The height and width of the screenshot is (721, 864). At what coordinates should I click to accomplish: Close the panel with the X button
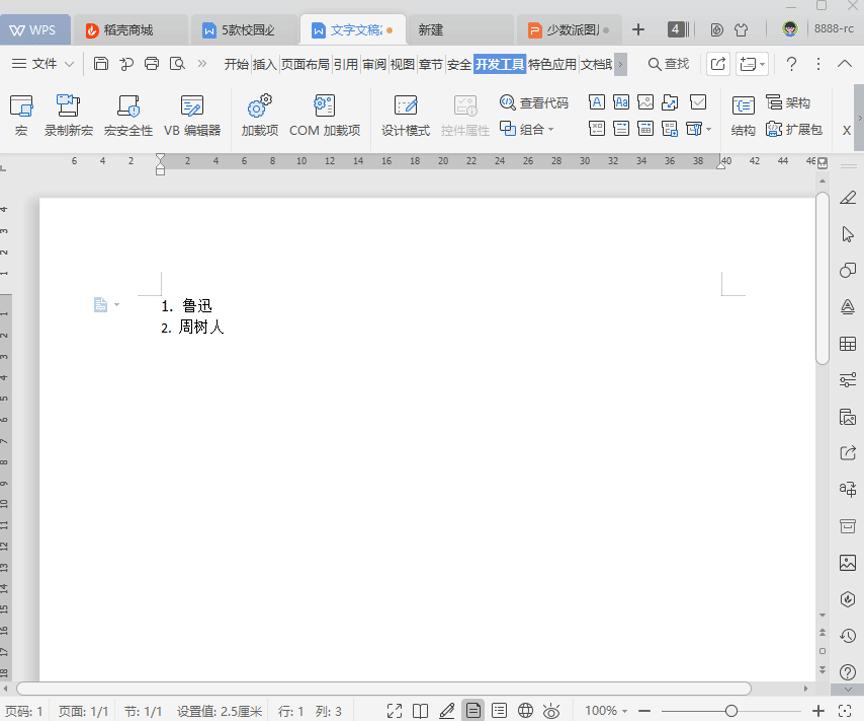[x=845, y=128]
